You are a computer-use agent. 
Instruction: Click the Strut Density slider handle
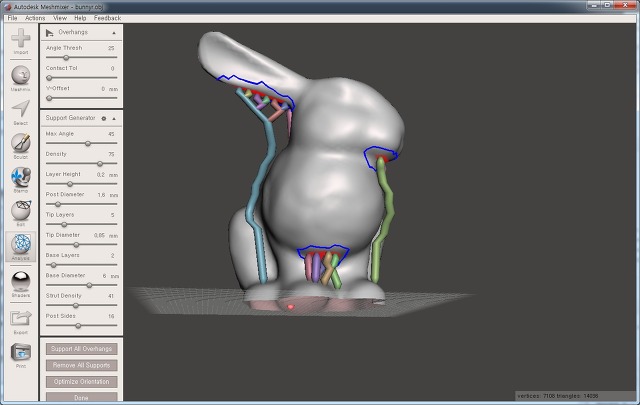tap(76, 305)
